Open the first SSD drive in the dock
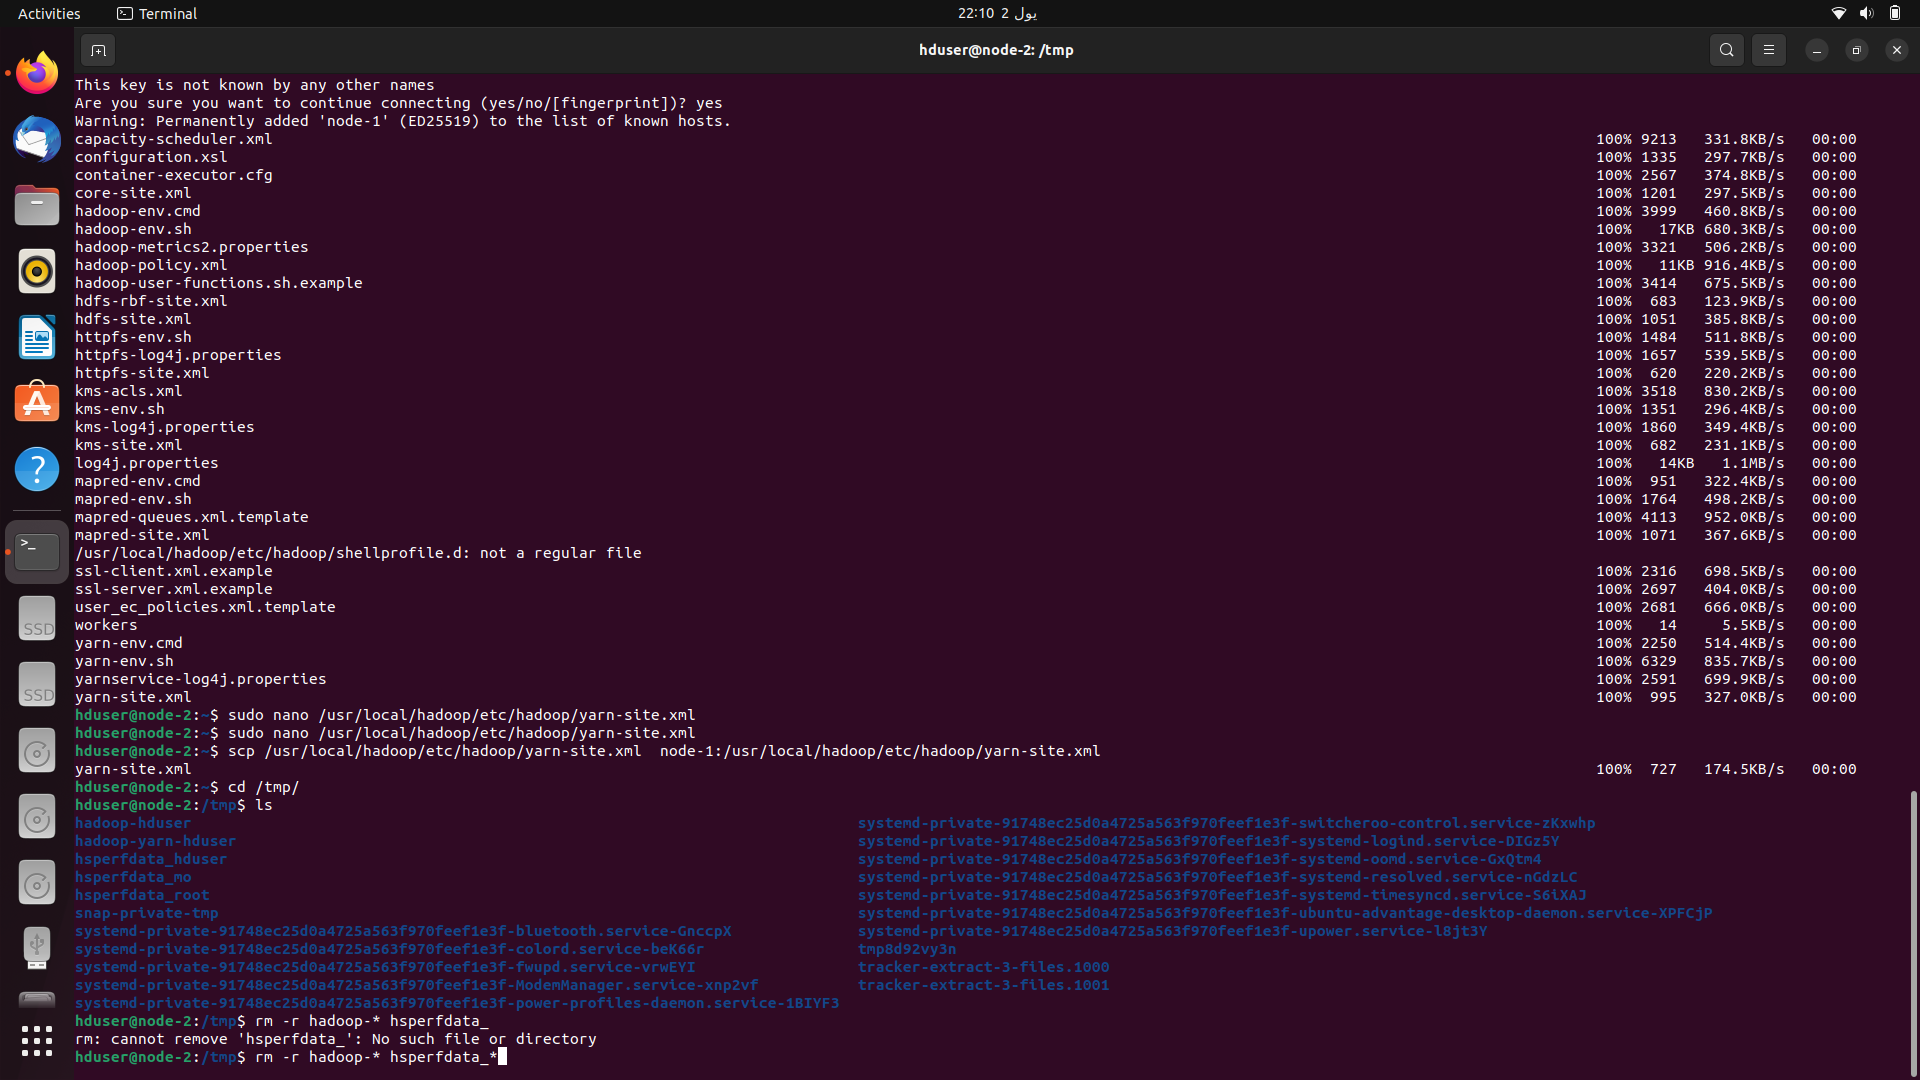This screenshot has width=1920, height=1080. (37, 618)
